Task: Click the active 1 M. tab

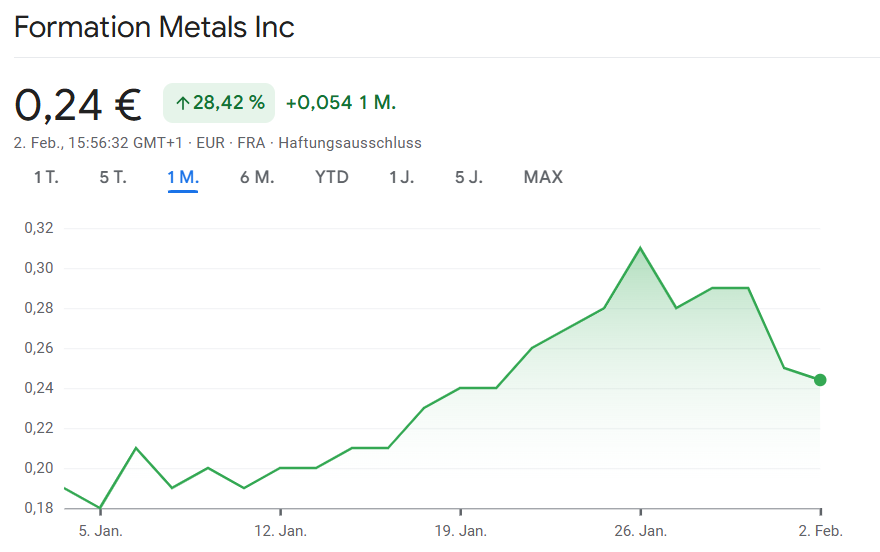Action: [x=183, y=177]
